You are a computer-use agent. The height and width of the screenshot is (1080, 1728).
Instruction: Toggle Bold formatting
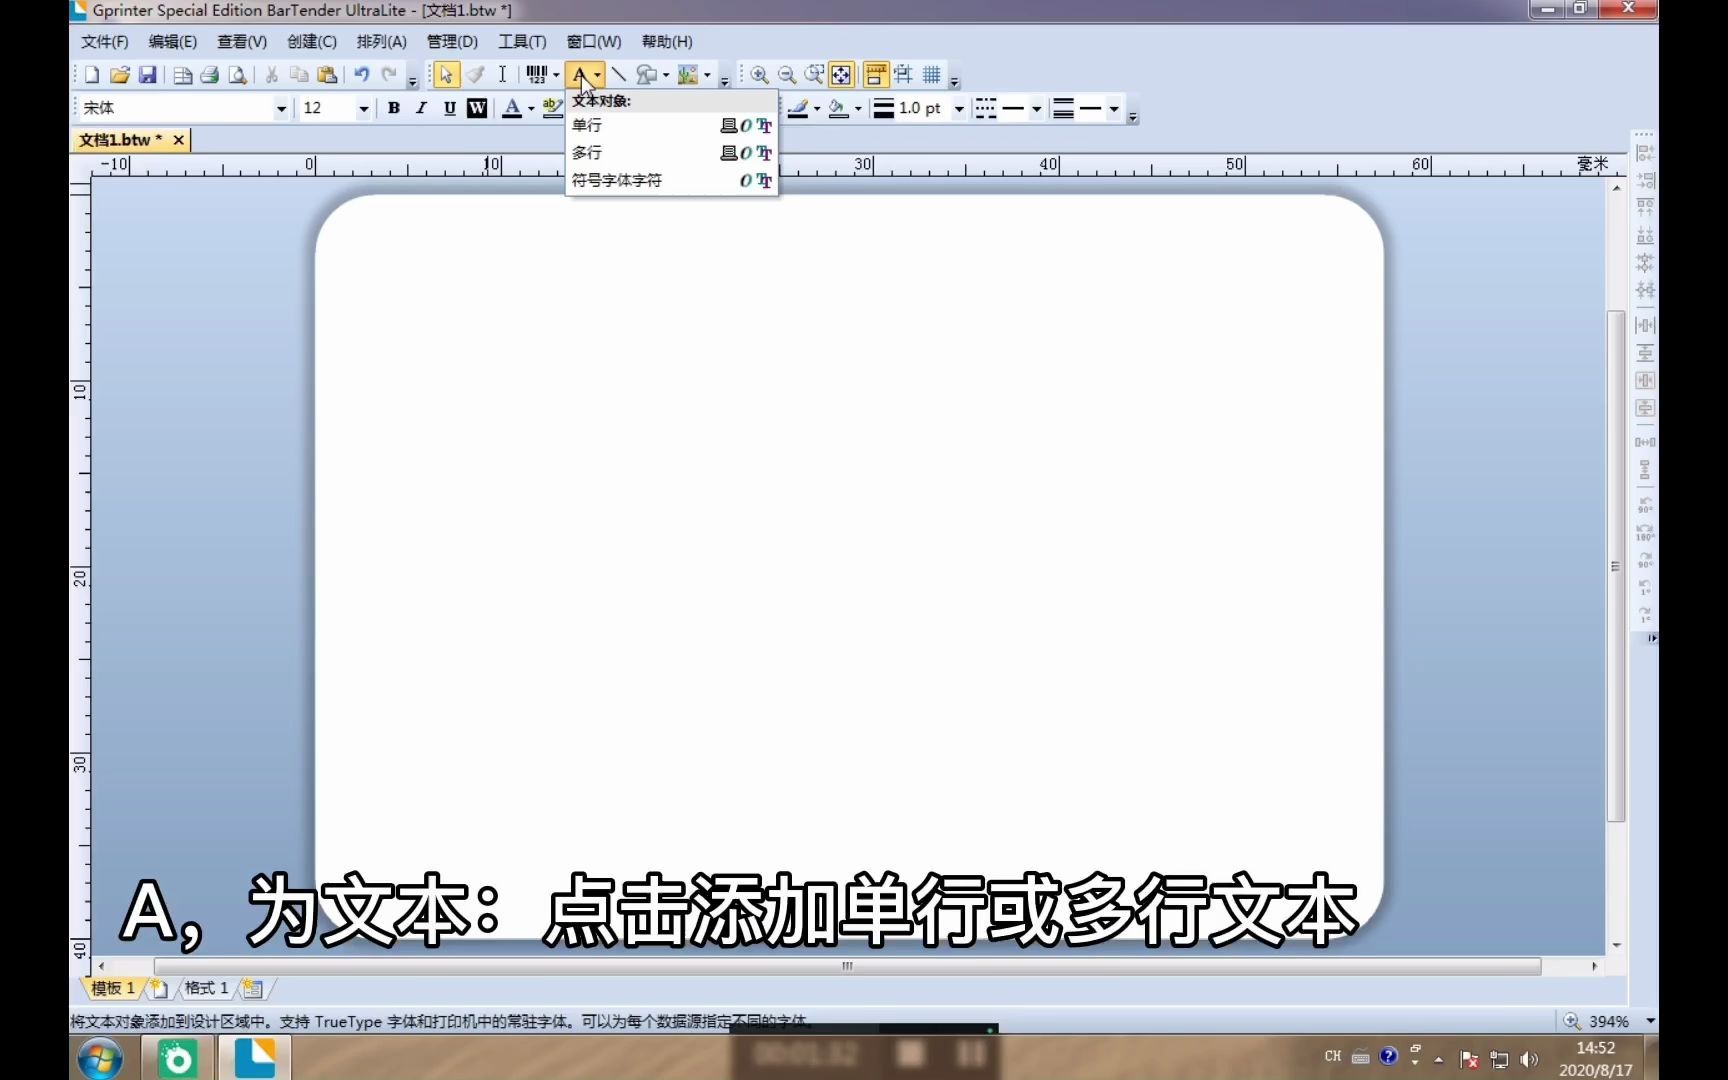point(394,108)
